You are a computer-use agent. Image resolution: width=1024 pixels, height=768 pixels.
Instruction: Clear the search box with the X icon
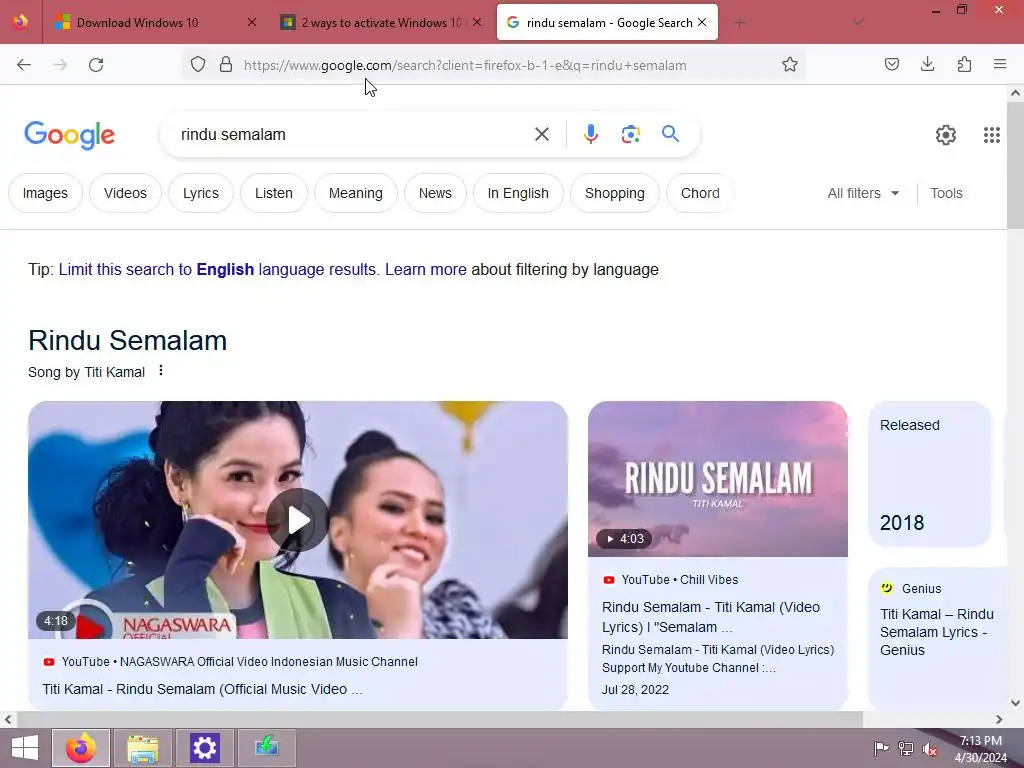point(541,135)
